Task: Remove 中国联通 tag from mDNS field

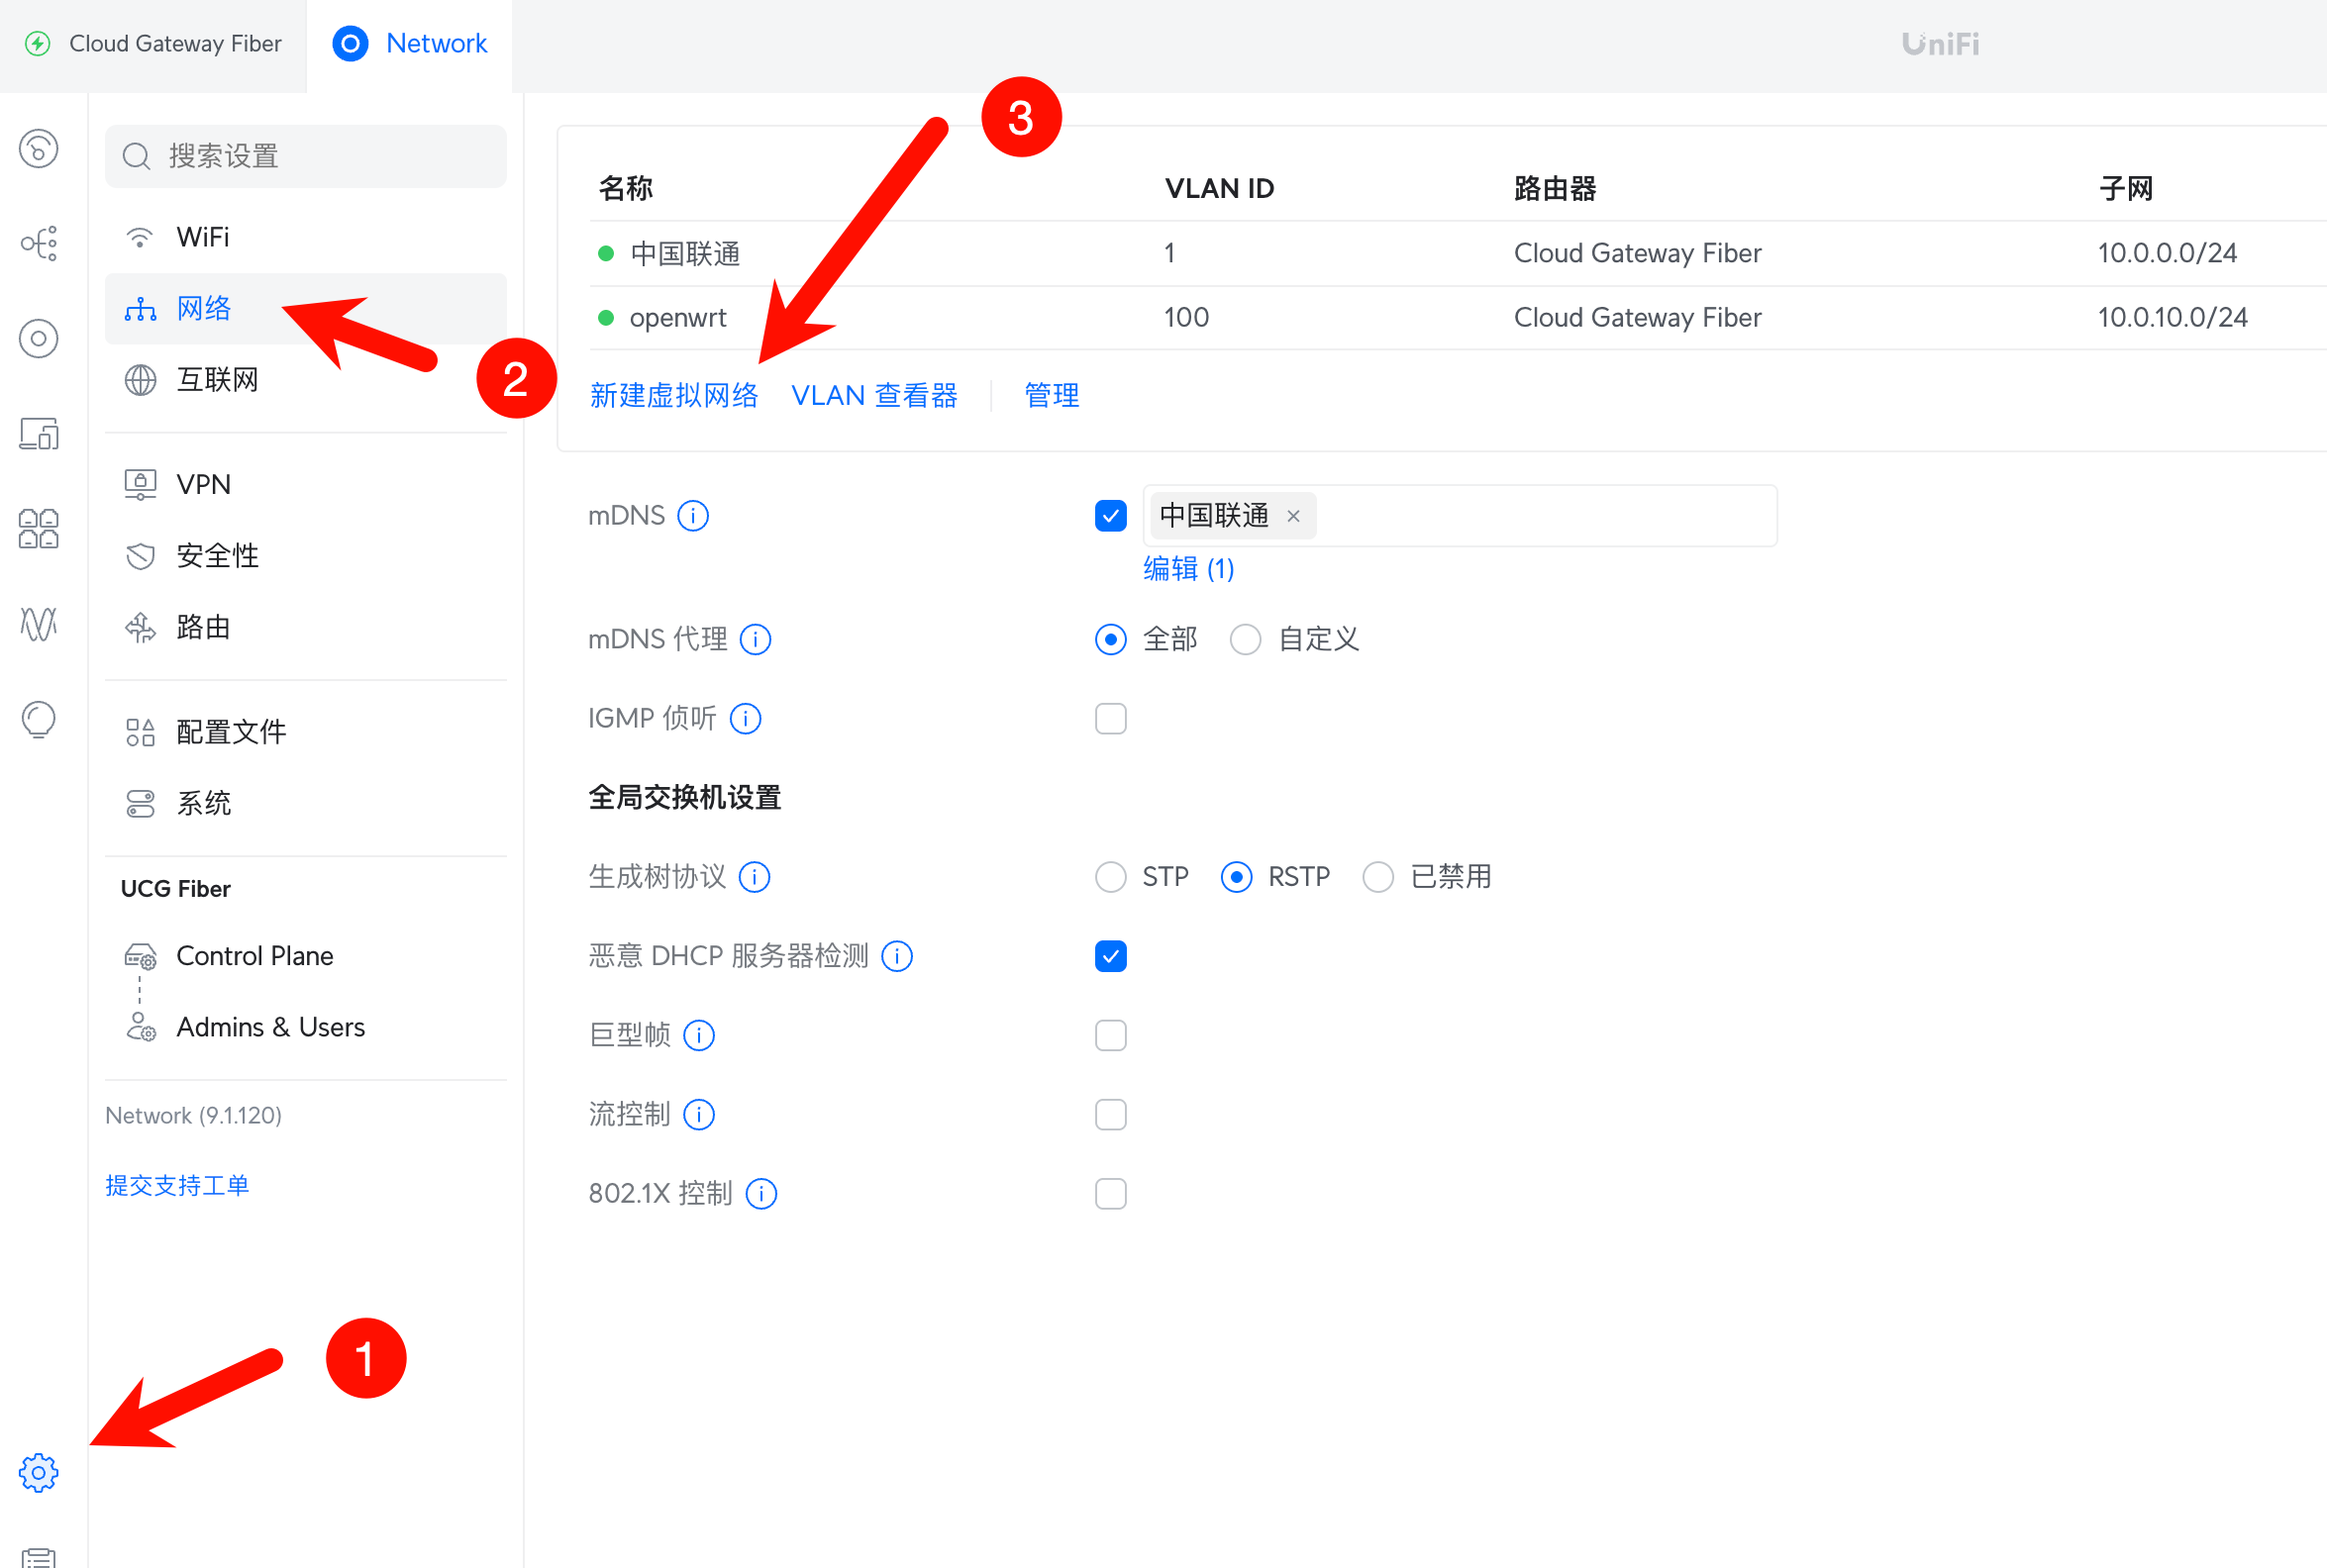Action: tap(1293, 516)
